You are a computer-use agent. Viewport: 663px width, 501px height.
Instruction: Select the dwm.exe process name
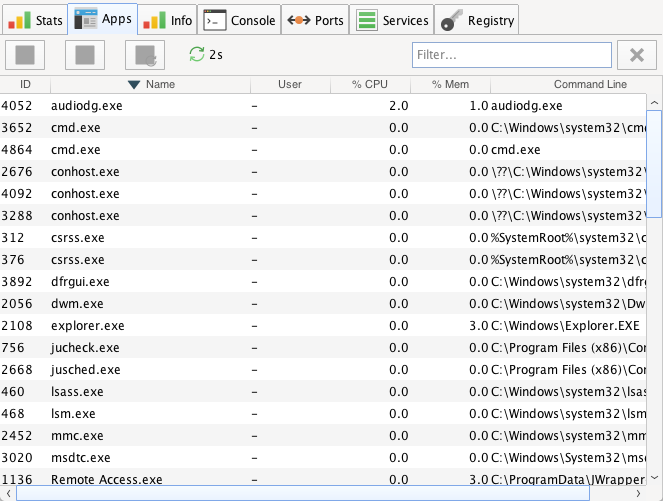(x=77, y=304)
